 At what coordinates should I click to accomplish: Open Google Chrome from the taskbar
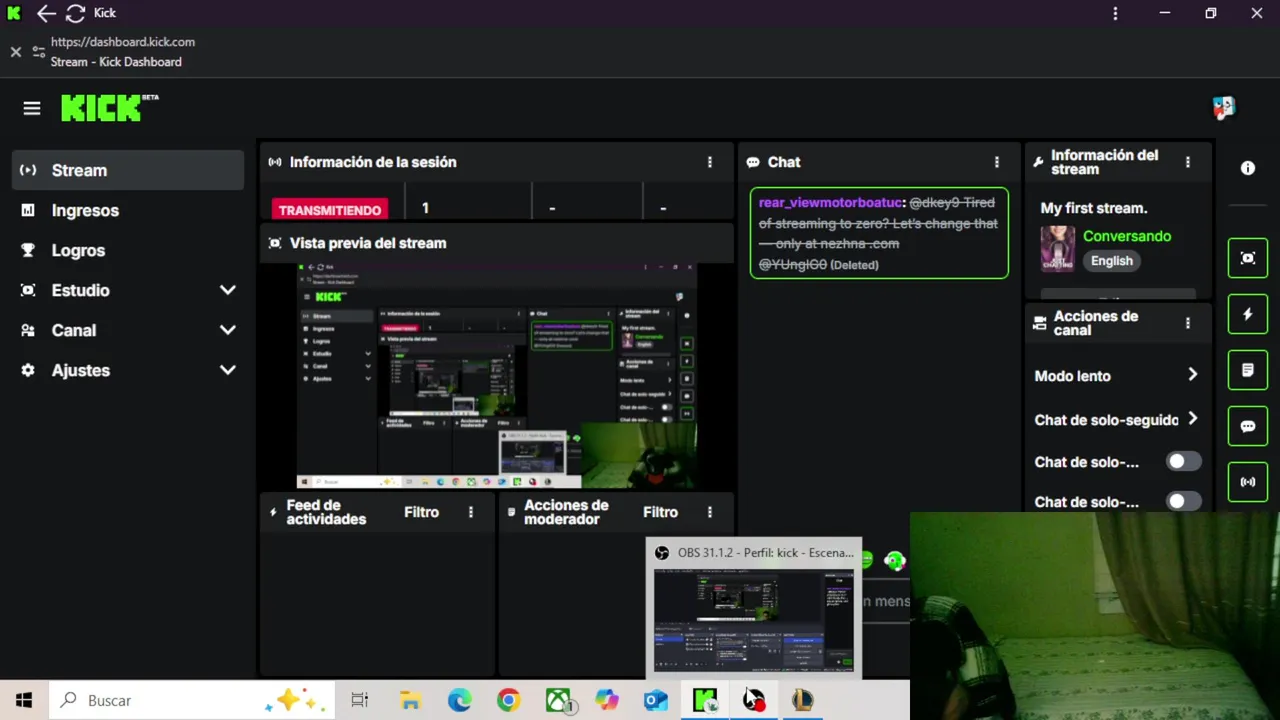tap(508, 700)
